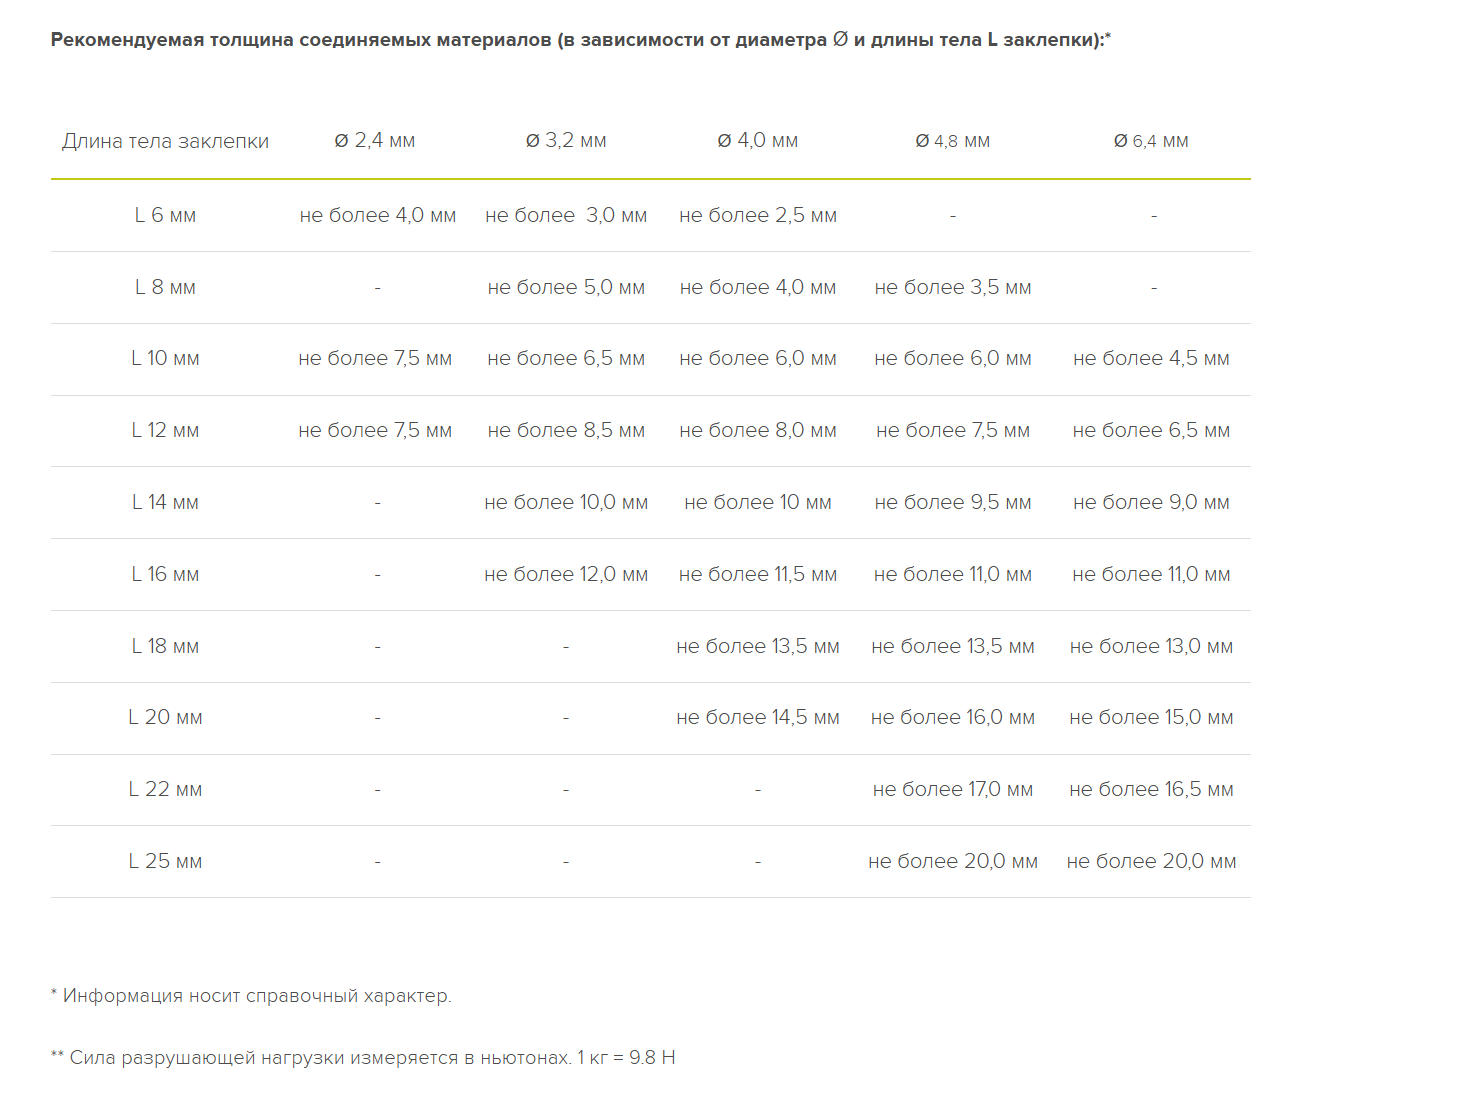This screenshot has width=1458, height=1102.
Task: Click the "не более 14,5 мм" cell
Action: point(758,717)
